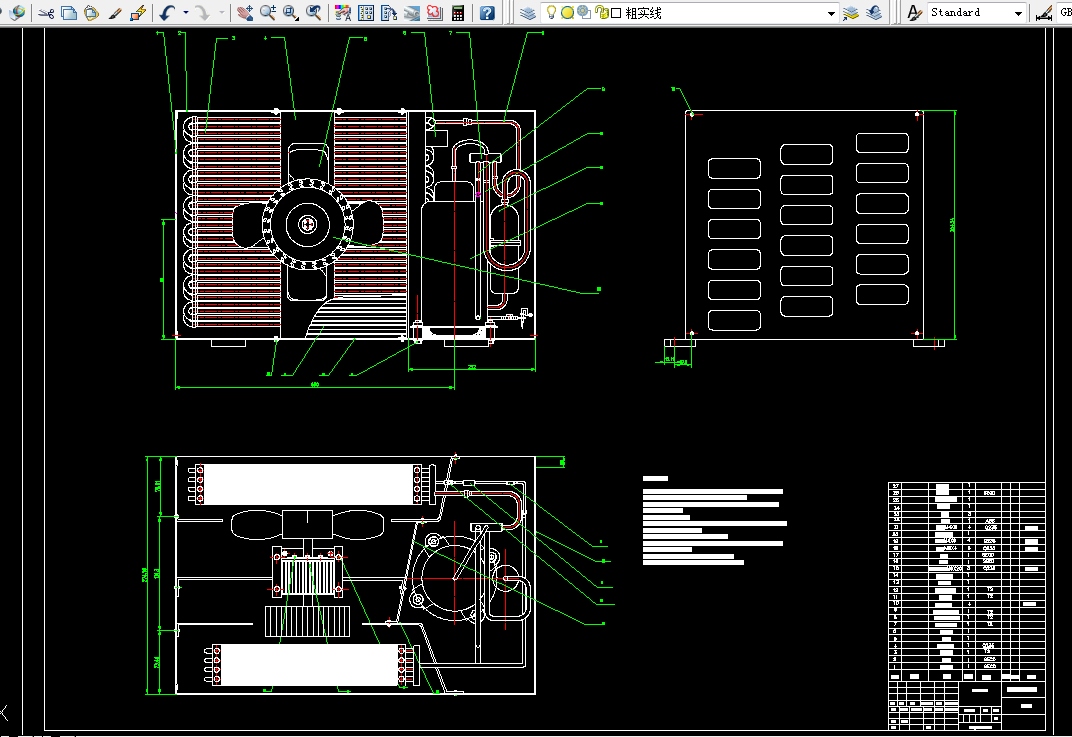
Task: Activate Zoom Realtime magnifier
Action: pos(268,12)
